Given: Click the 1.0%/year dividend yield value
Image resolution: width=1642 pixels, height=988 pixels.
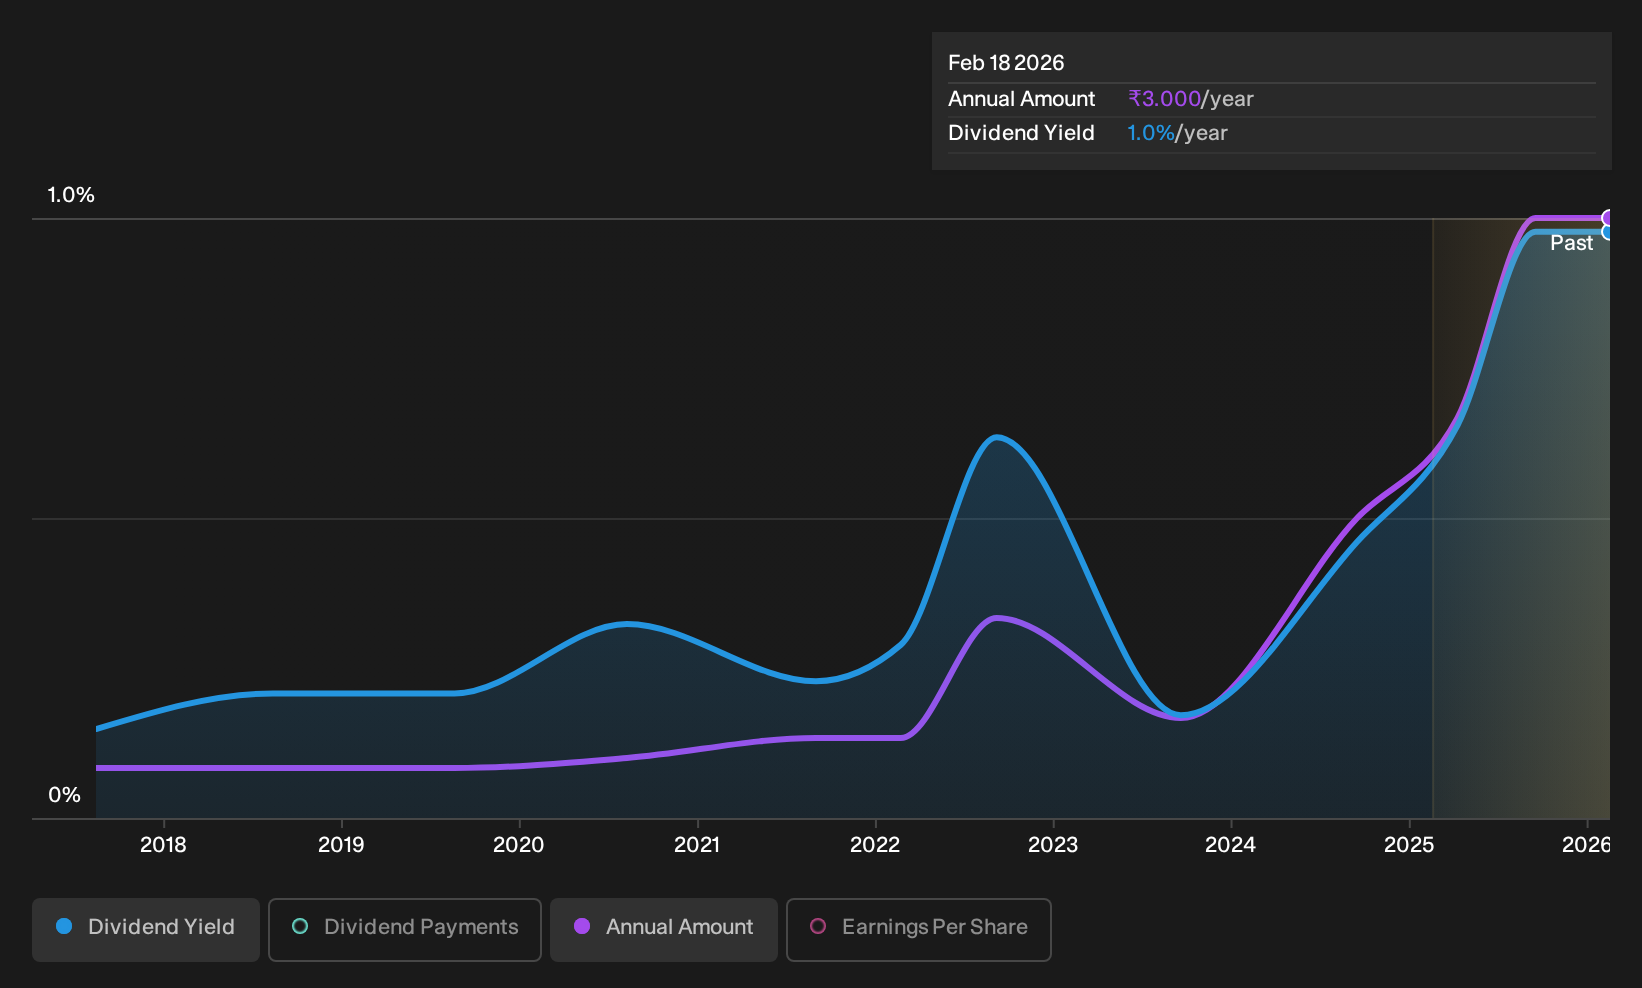Looking at the screenshot, I should [x=1177, y=133].
